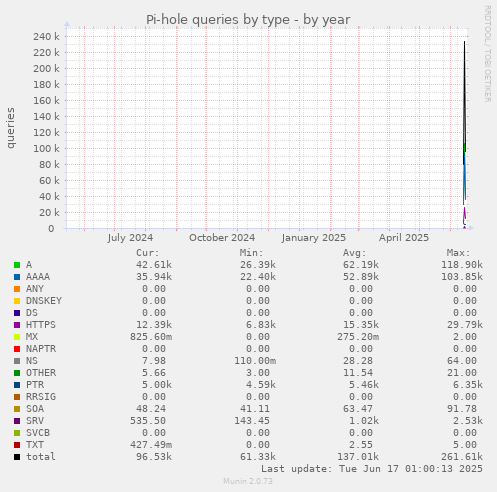Click the 'total' legend label
Screen dimensions: 497x492
41,457
